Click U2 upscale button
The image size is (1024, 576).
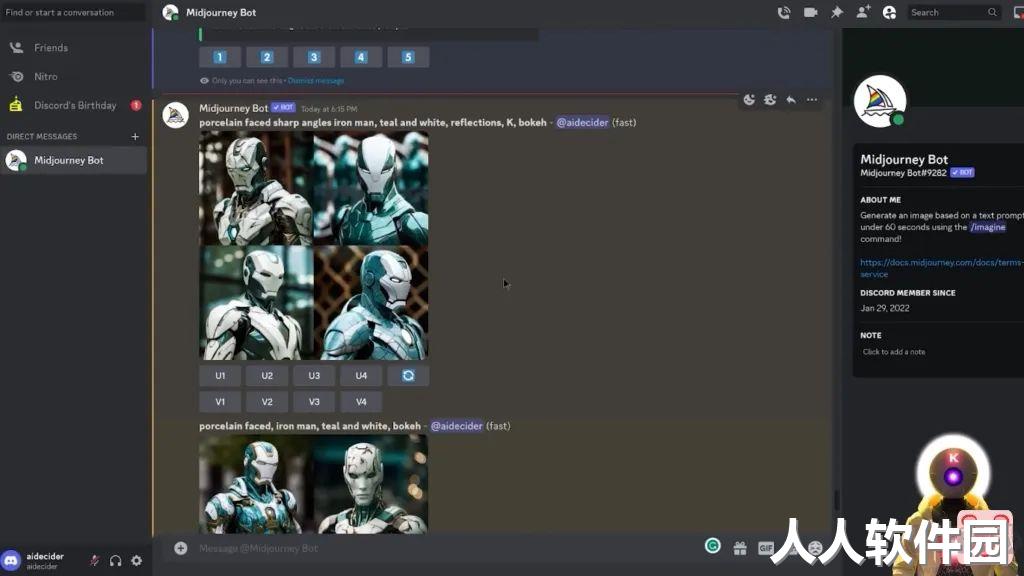coord(267,376)
